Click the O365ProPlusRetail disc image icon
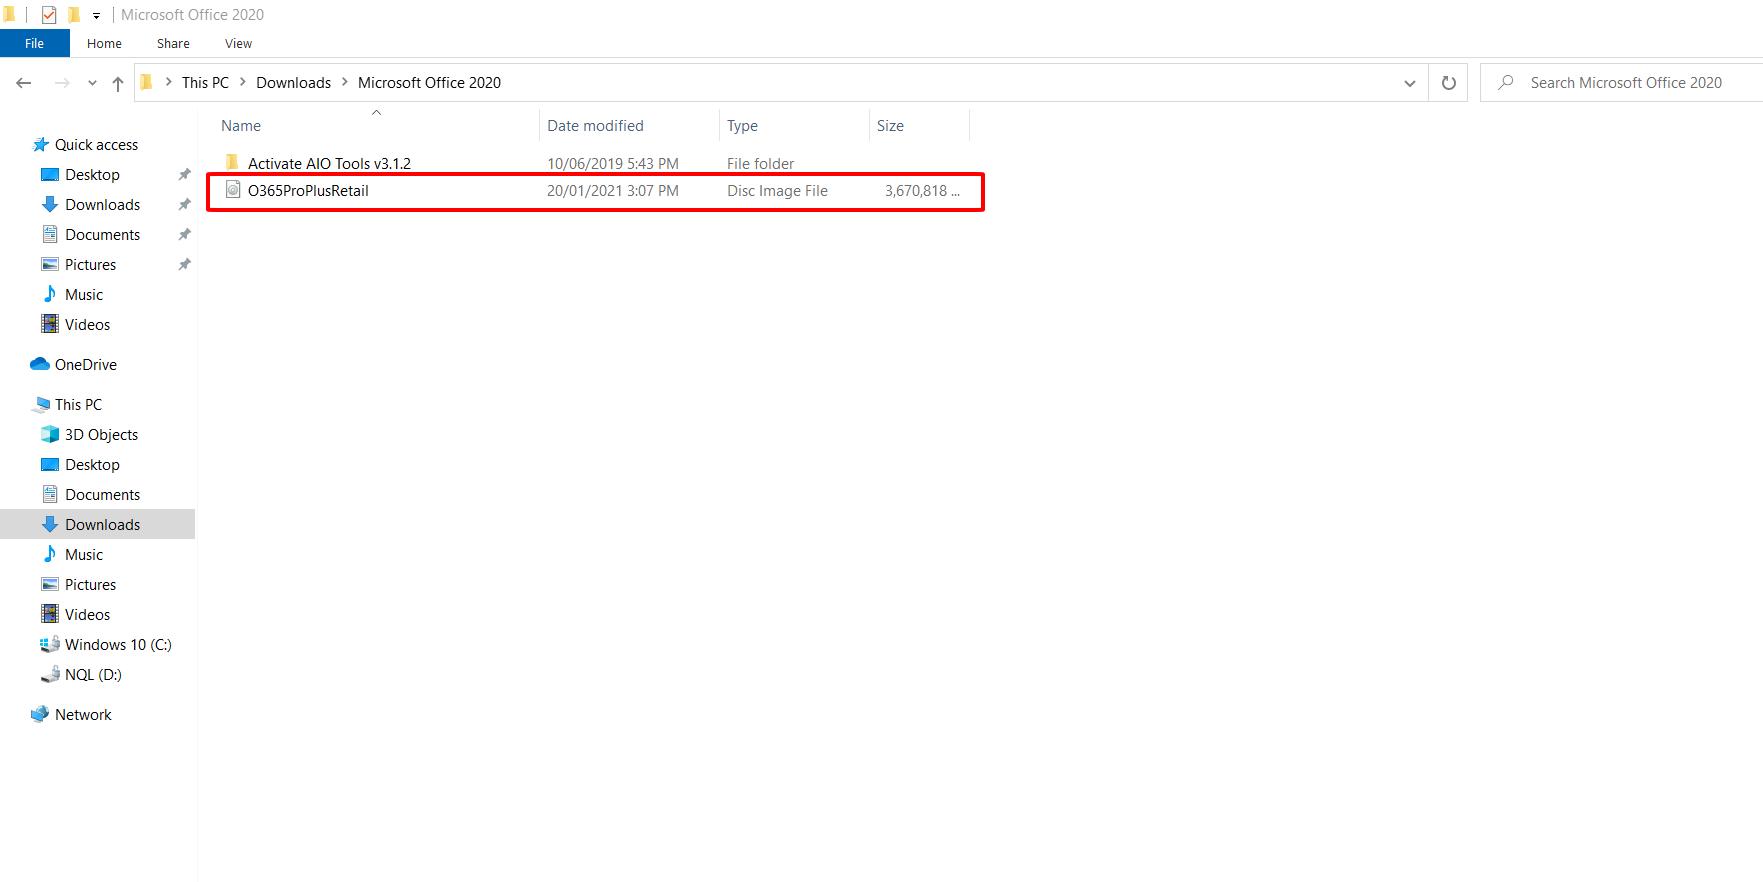The image size is (1763, 882). 233,190
